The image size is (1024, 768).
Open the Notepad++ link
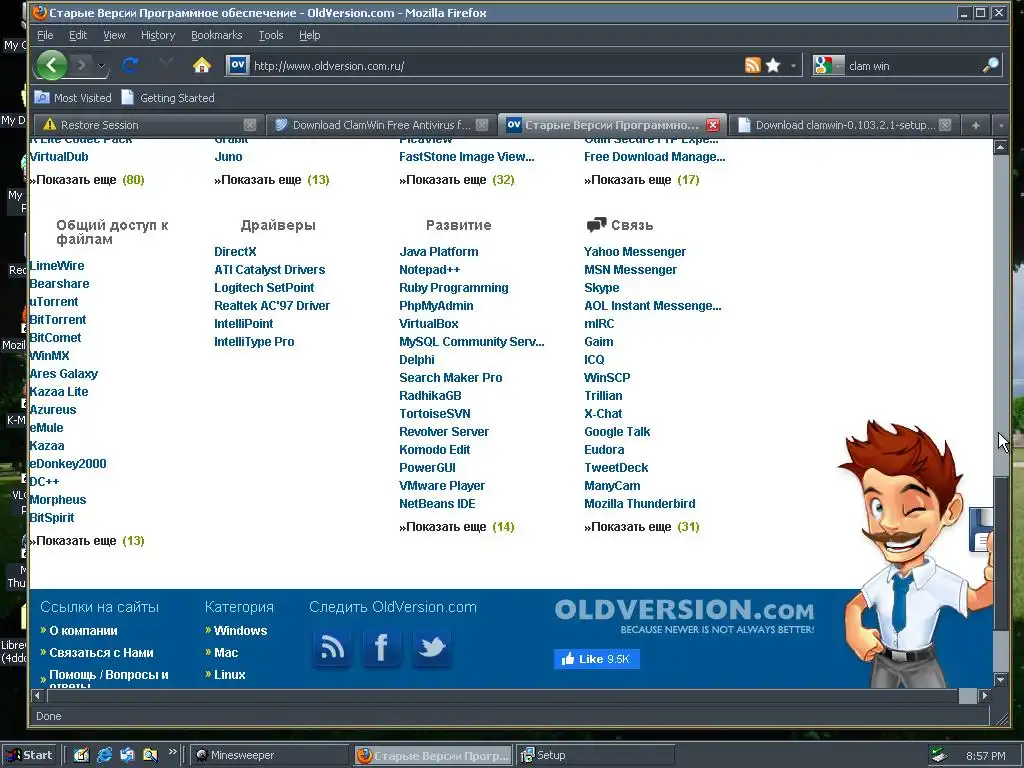(430, 270)
